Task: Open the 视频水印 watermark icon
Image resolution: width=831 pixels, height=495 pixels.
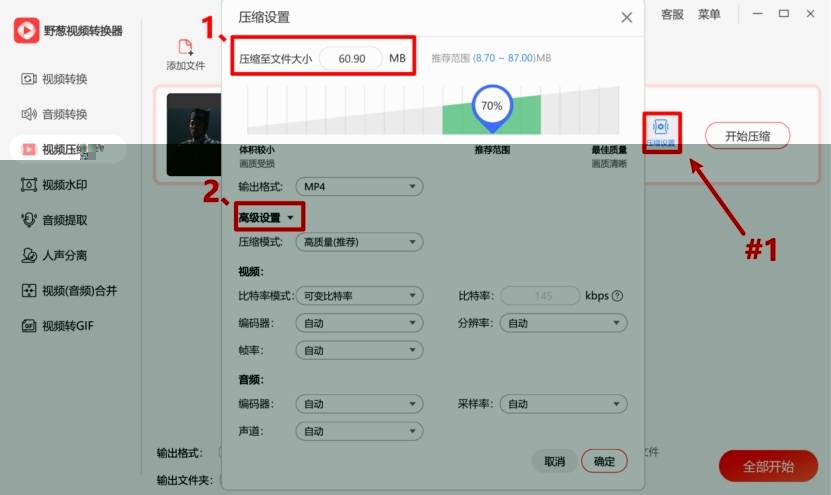Action: click(28, 184)
